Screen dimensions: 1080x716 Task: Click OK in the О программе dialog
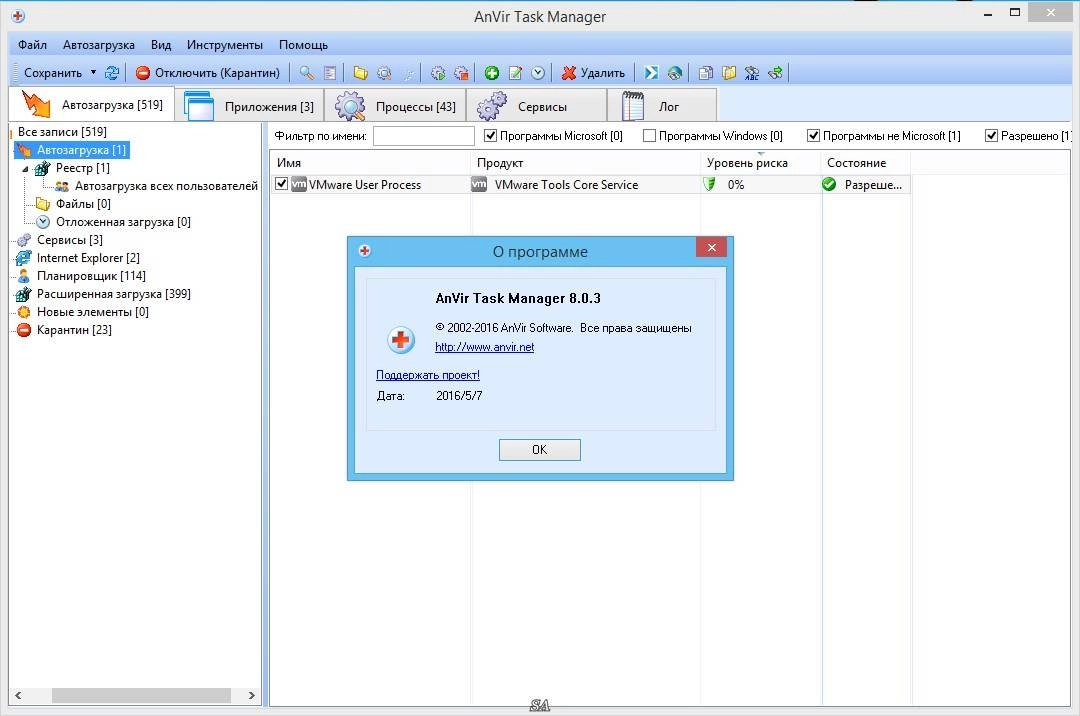click(539, 450)
